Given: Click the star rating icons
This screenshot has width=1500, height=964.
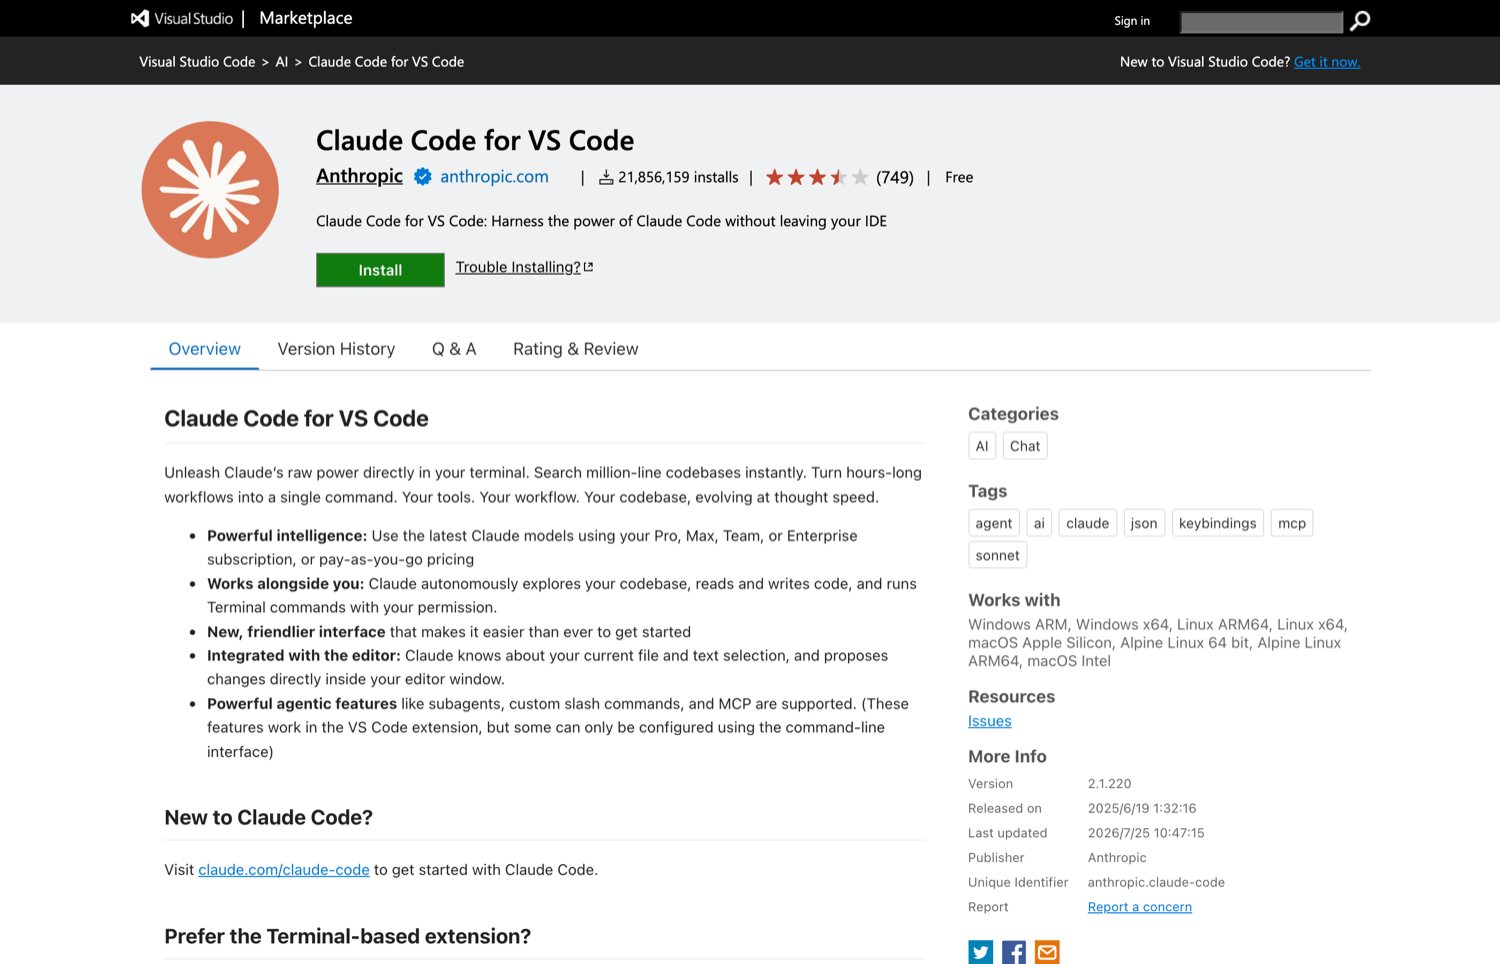Looking at the screenshot, I should pos(817,177).
